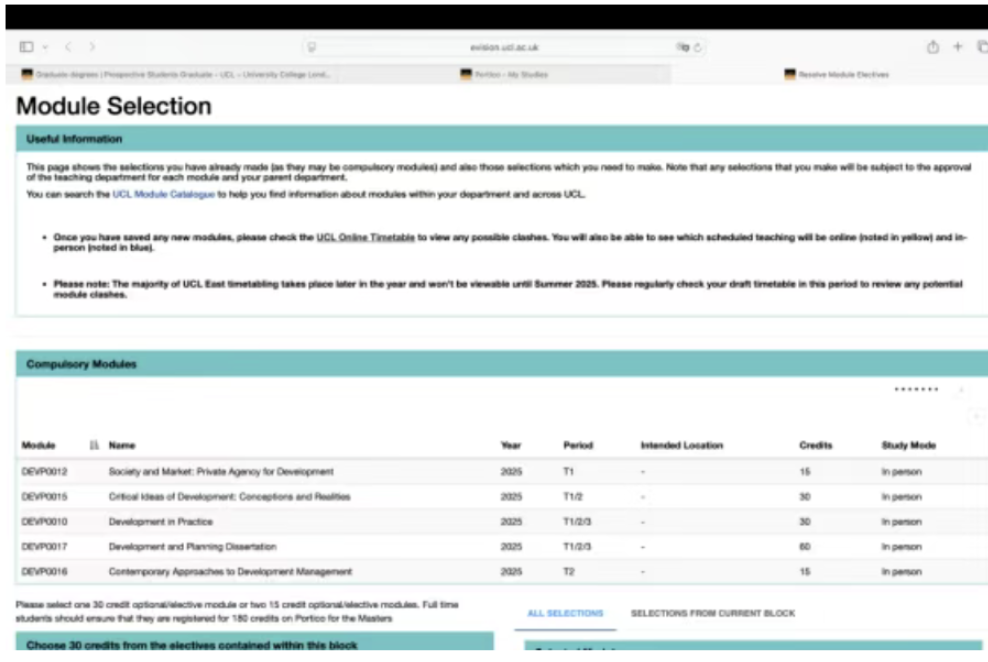The height and width of the screenshot is (662, 988).
Task: Go forward using the browser forward arrow
Action: 92,47
